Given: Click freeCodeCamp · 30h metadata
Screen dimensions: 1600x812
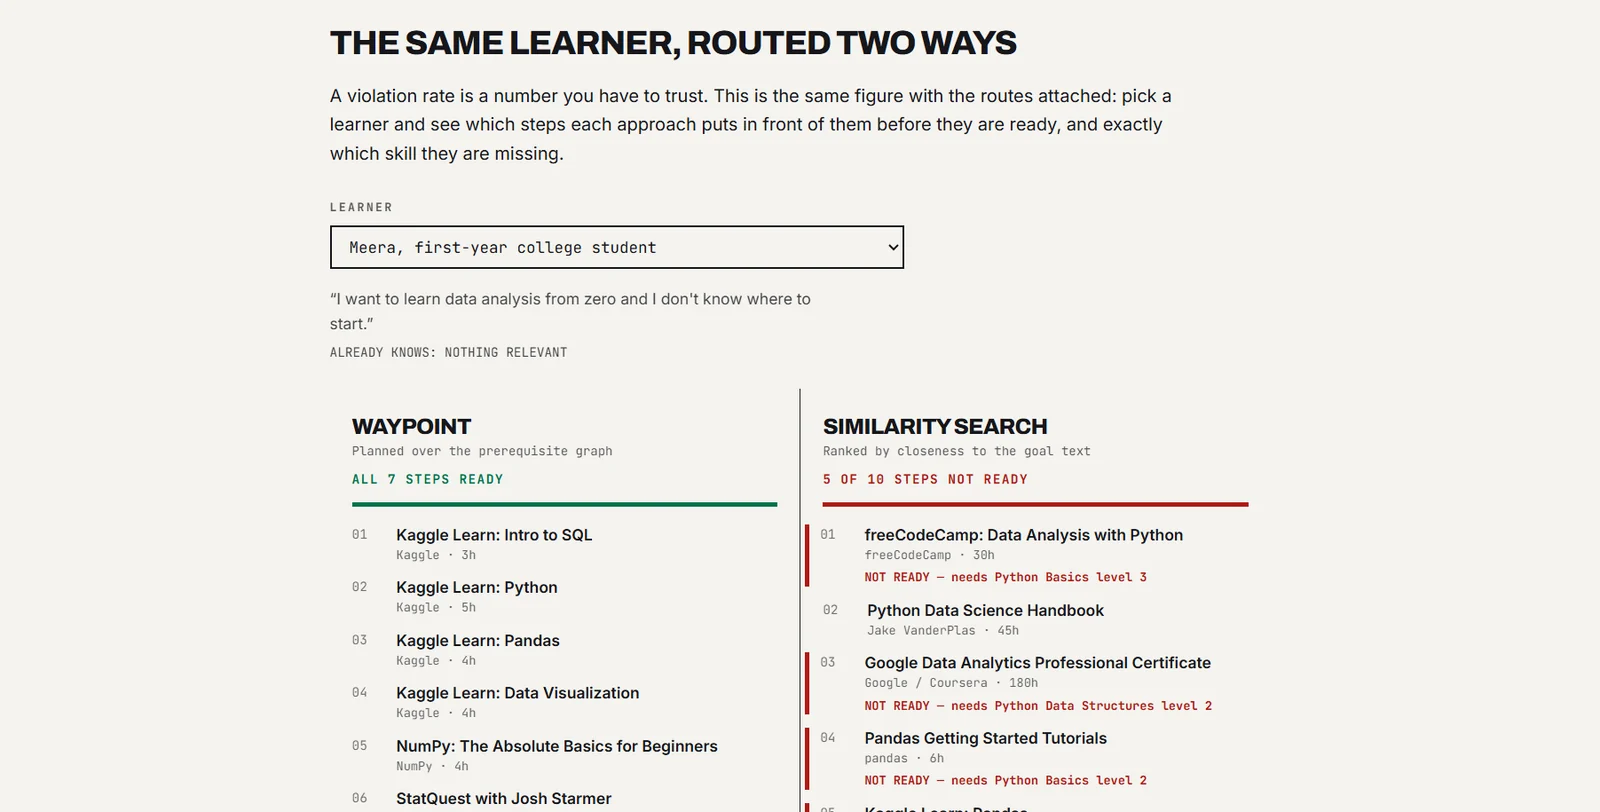Looking at the screenshot, I should (x=929, y=555).
